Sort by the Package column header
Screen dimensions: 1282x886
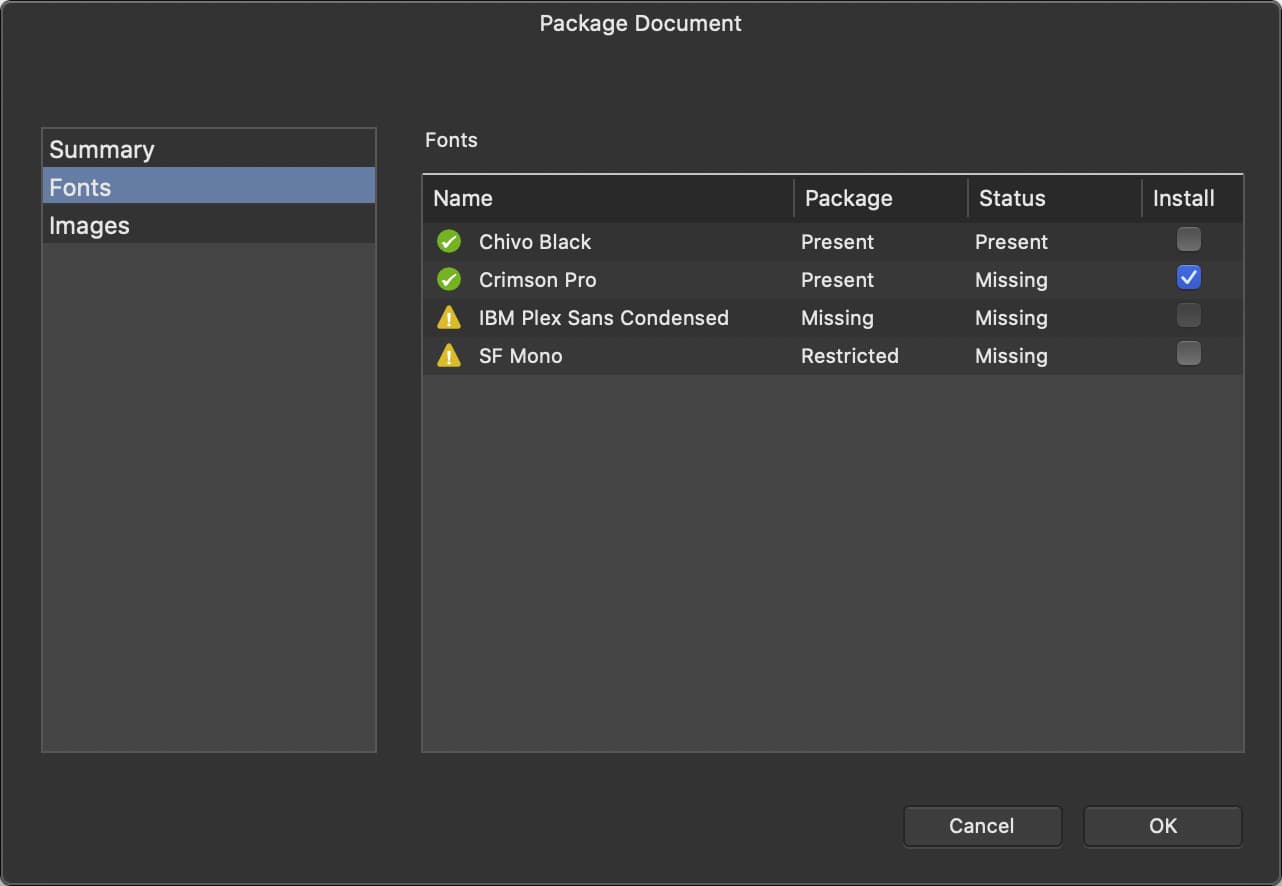click(x=881, y=198)
